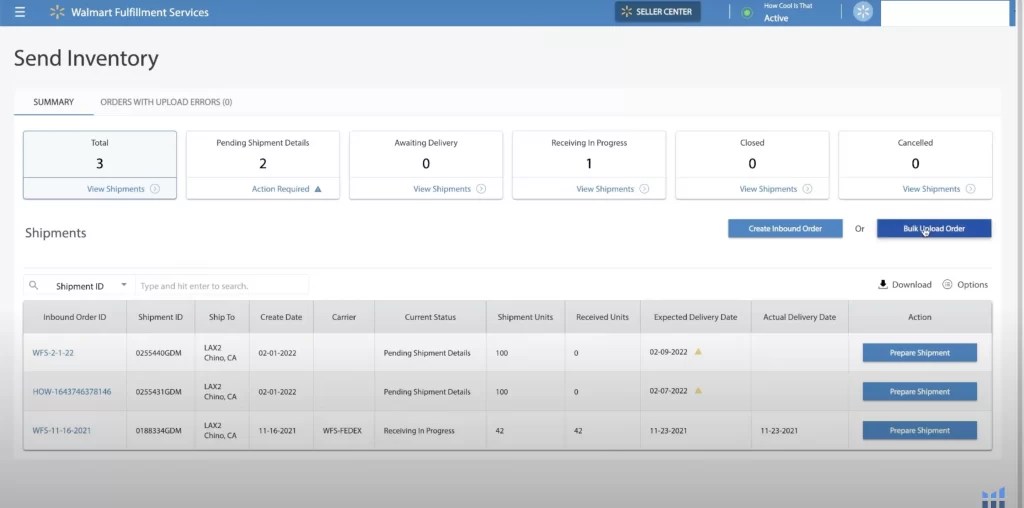
Task: Click Action Required under Pending Shipment Details
Action: pos(280,189)
